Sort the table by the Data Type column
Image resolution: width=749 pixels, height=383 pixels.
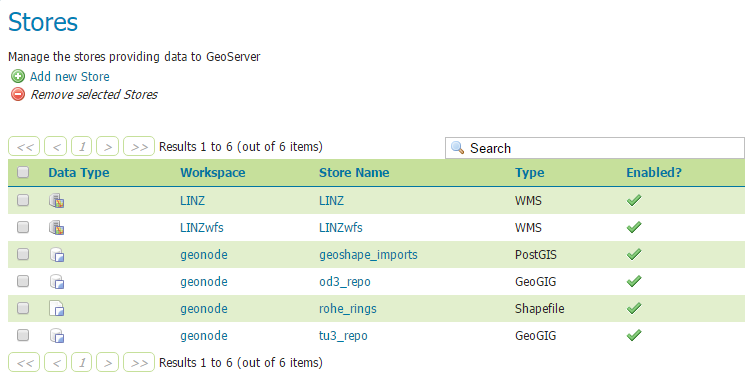click(x=79, y=173)
